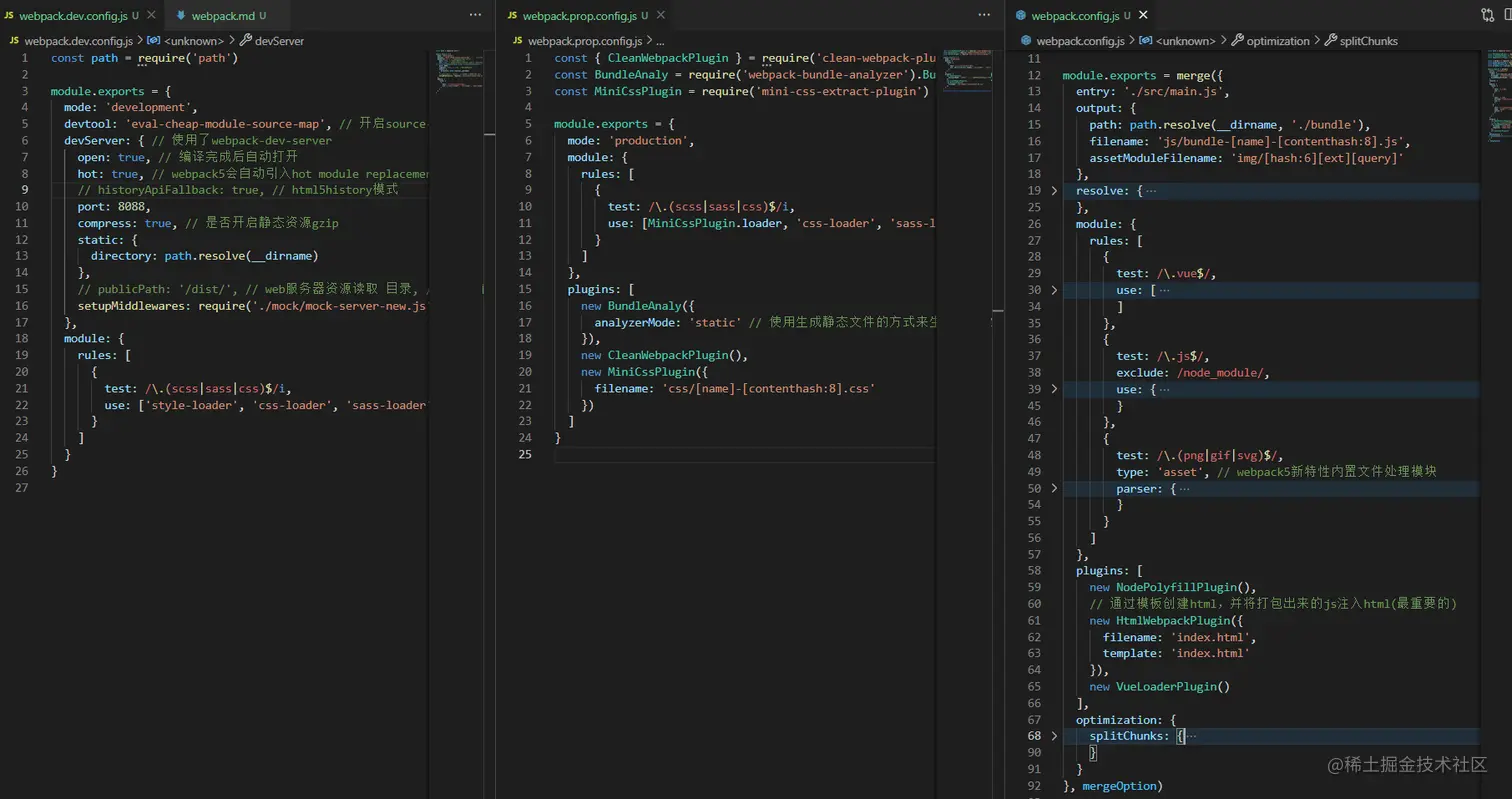The height and width of the screenshot is (799, 1512).
Task: Click line number 9 in webpack.dev.config.js gutter
Action: 27,190
